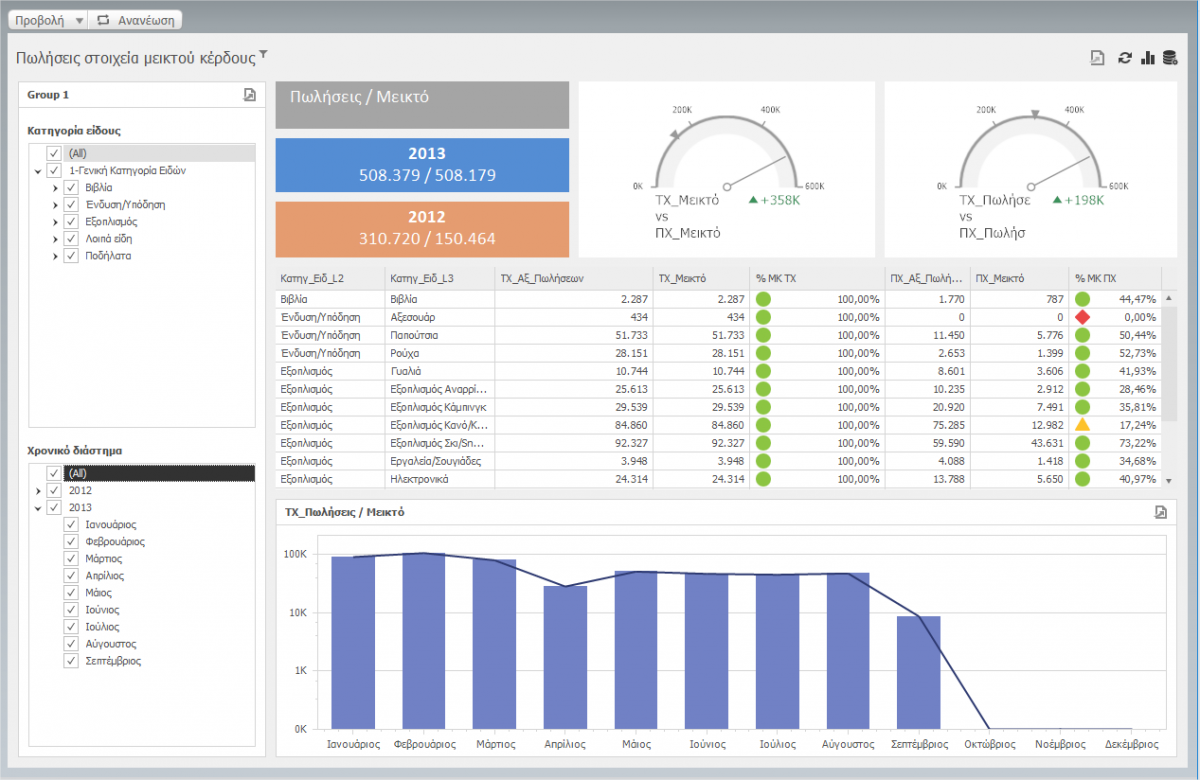Click the Σεπτέμβριος bar in the chart

919,672
